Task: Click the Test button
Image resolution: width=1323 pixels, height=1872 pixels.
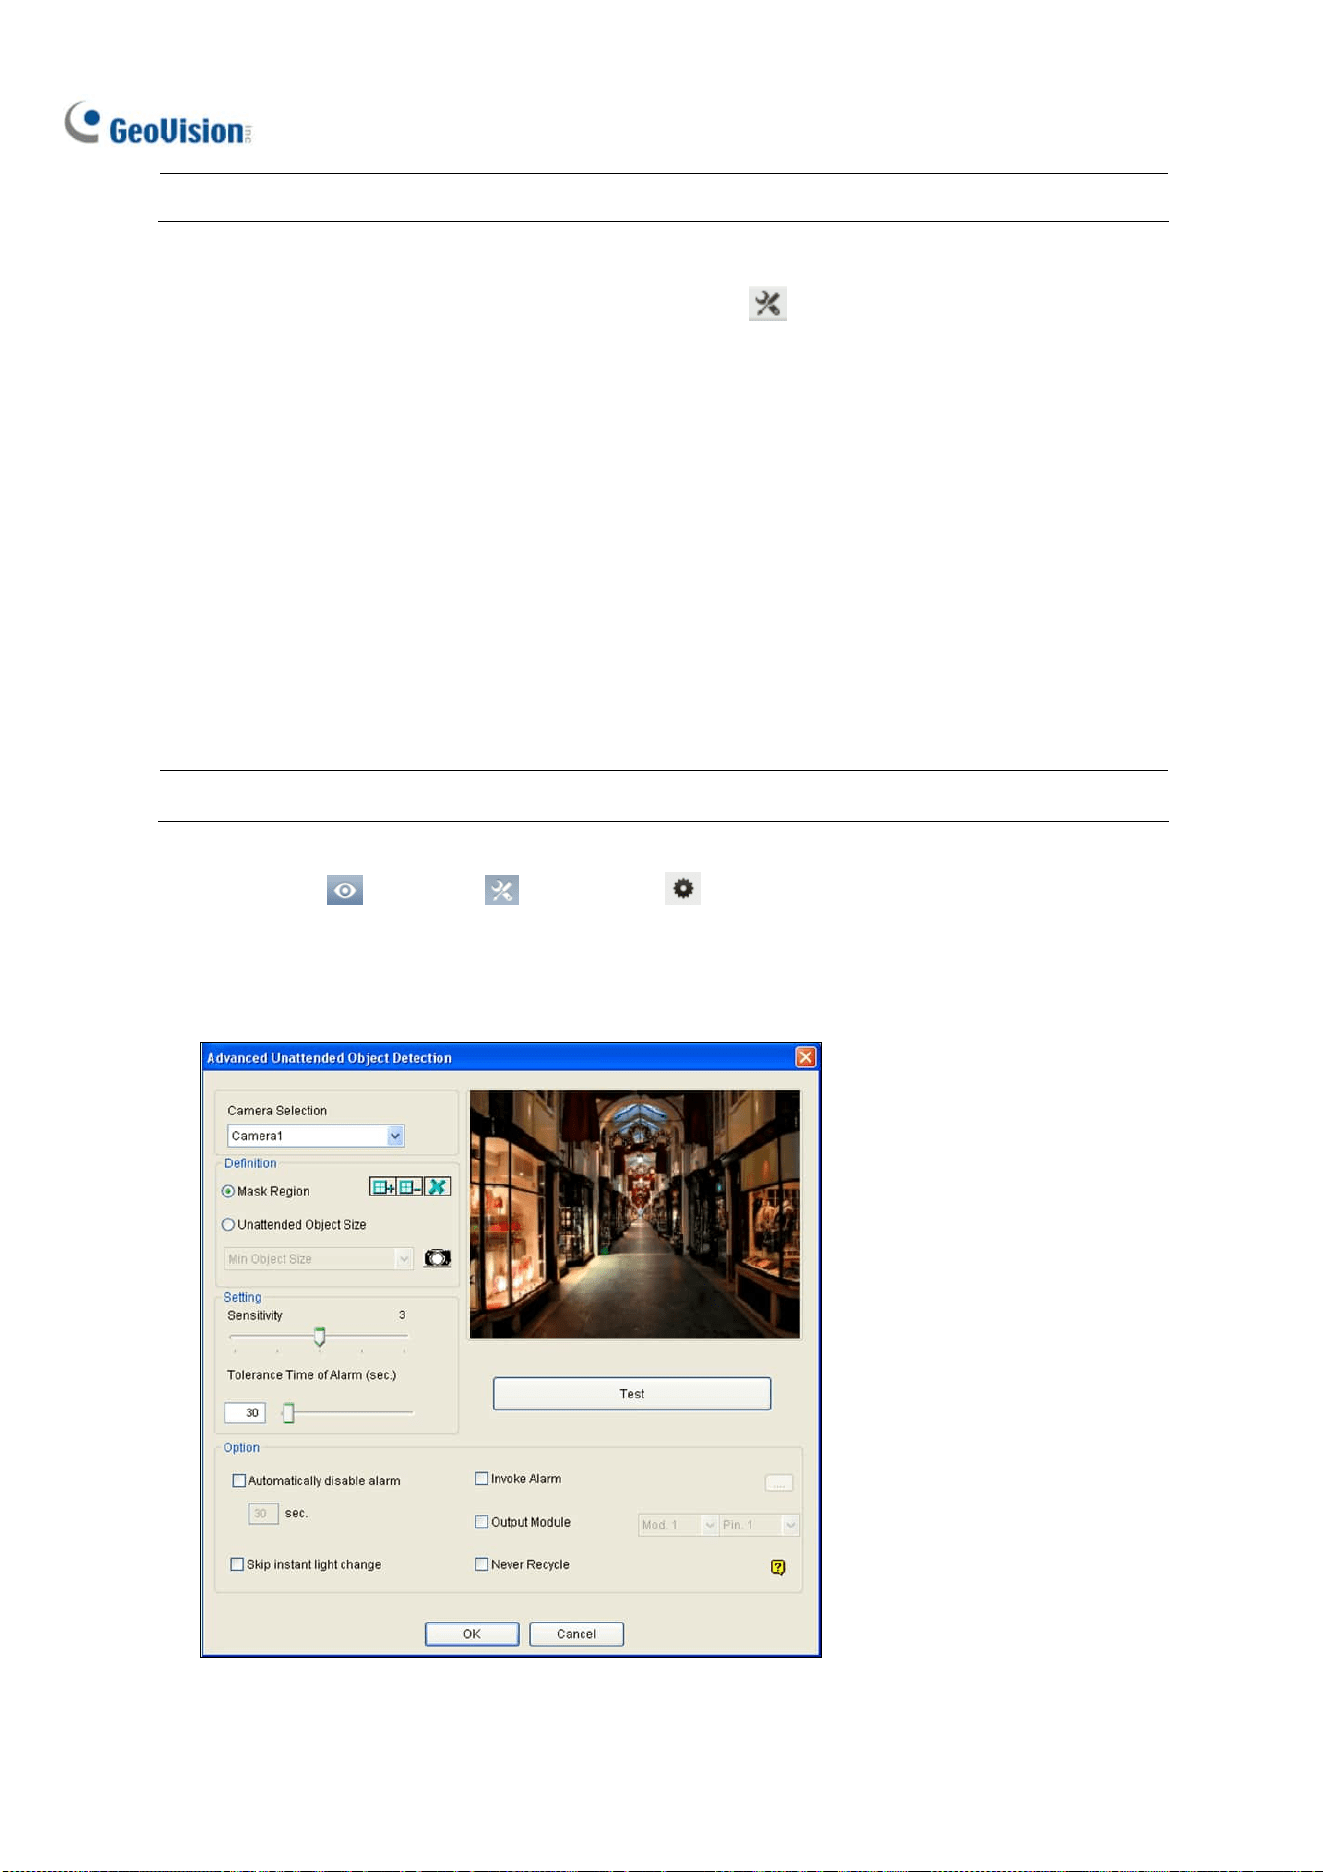Action: point(632,1393)
